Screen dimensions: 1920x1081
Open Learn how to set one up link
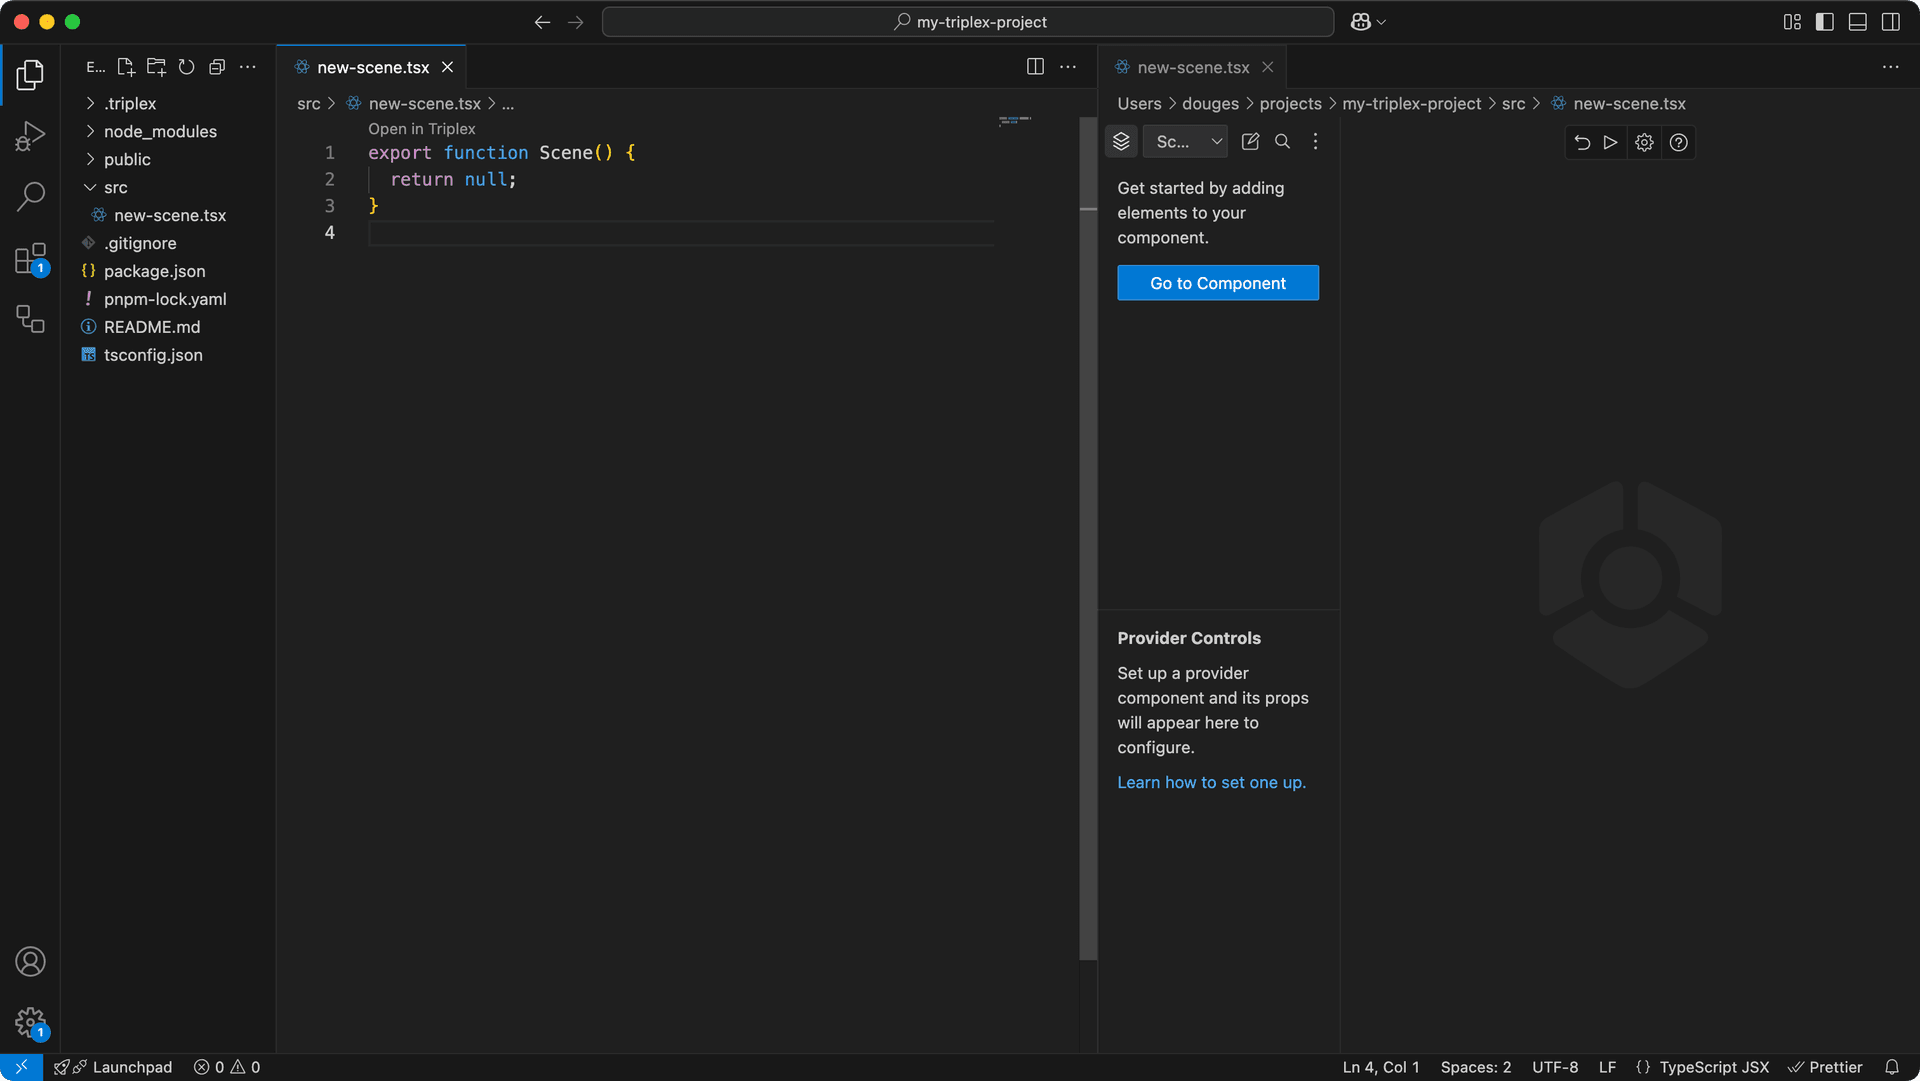pyautogui.click(x=1211, y=782)
